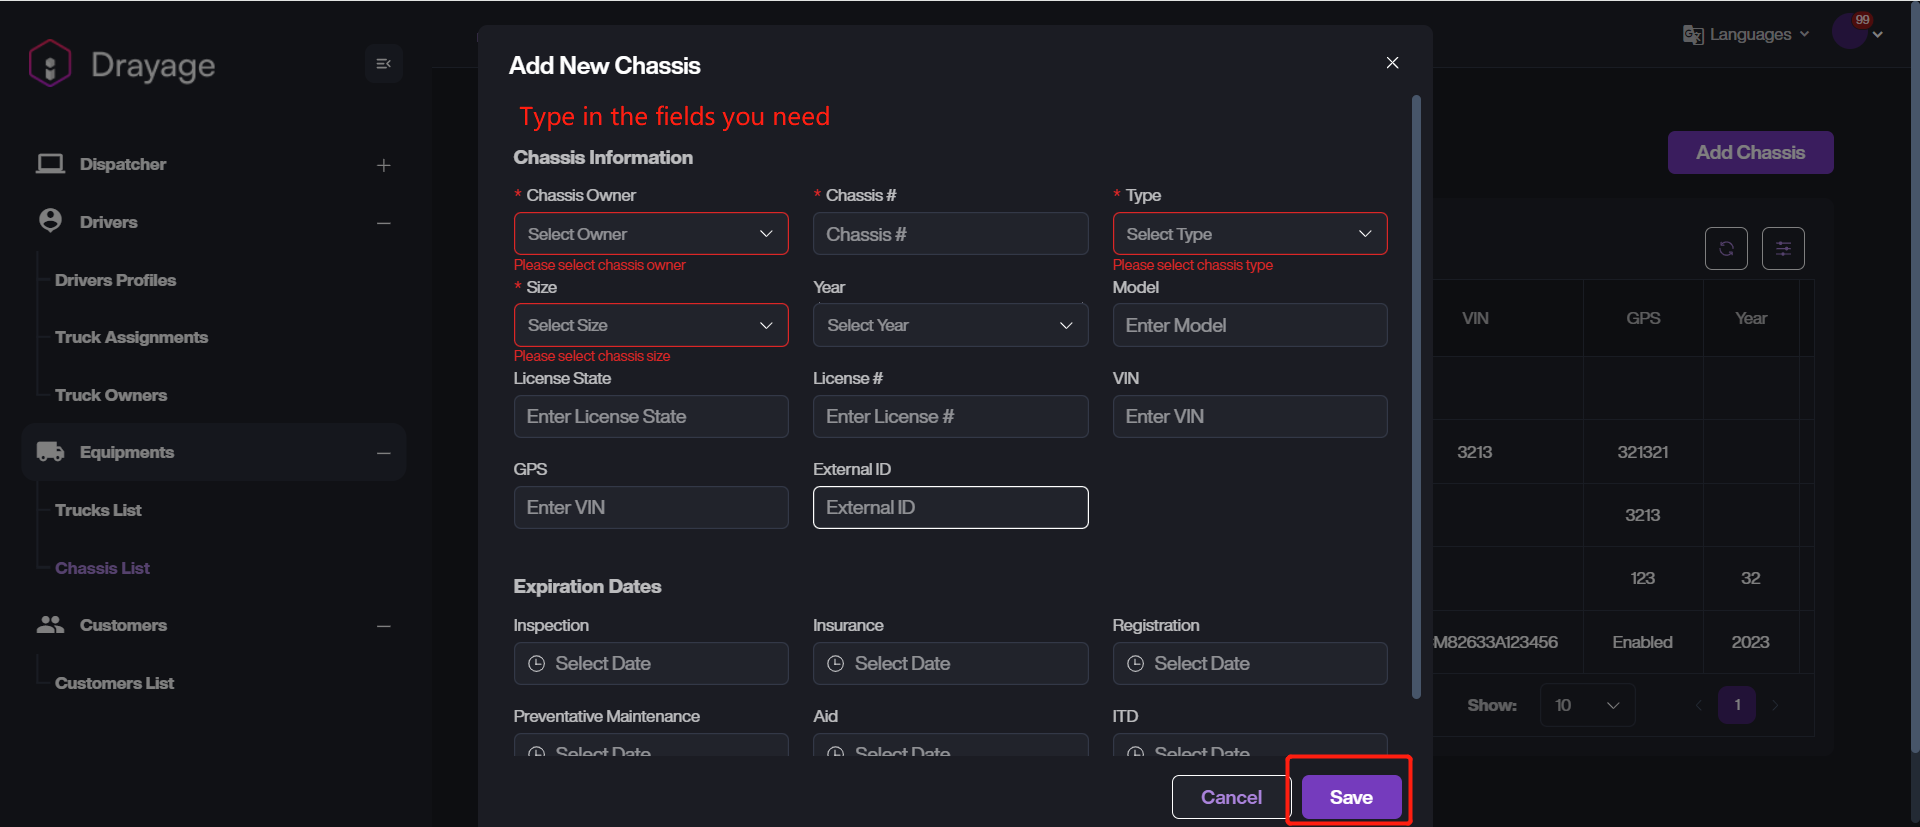This screenshot has width=1920, height=827.
Task: Expand the Select Year dropdown
Action: (x=949, y=325)
